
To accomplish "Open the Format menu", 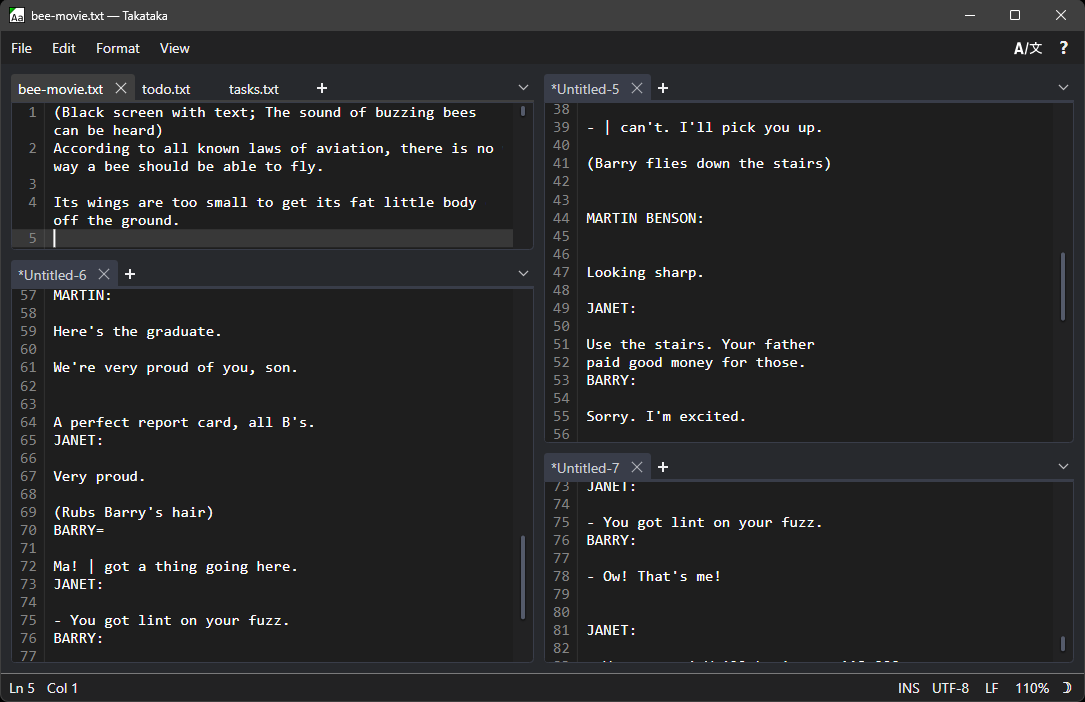I will [x=118, y=48].
